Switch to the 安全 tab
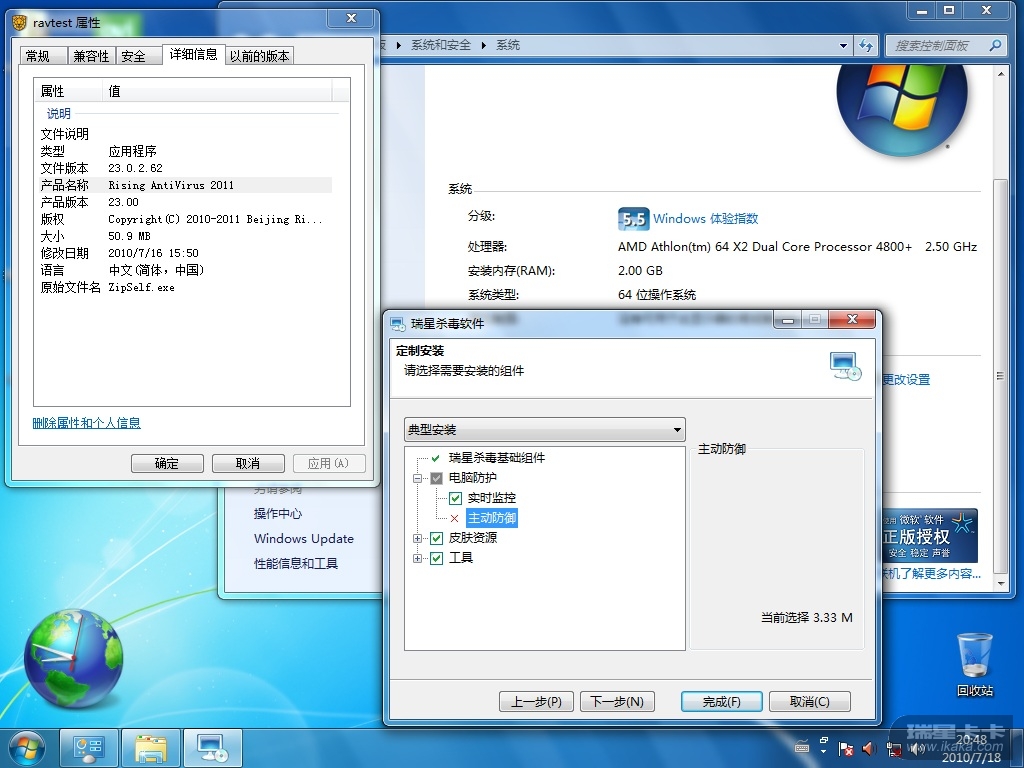The height and width of the screenshot is (768, 1024). [138, 56]
